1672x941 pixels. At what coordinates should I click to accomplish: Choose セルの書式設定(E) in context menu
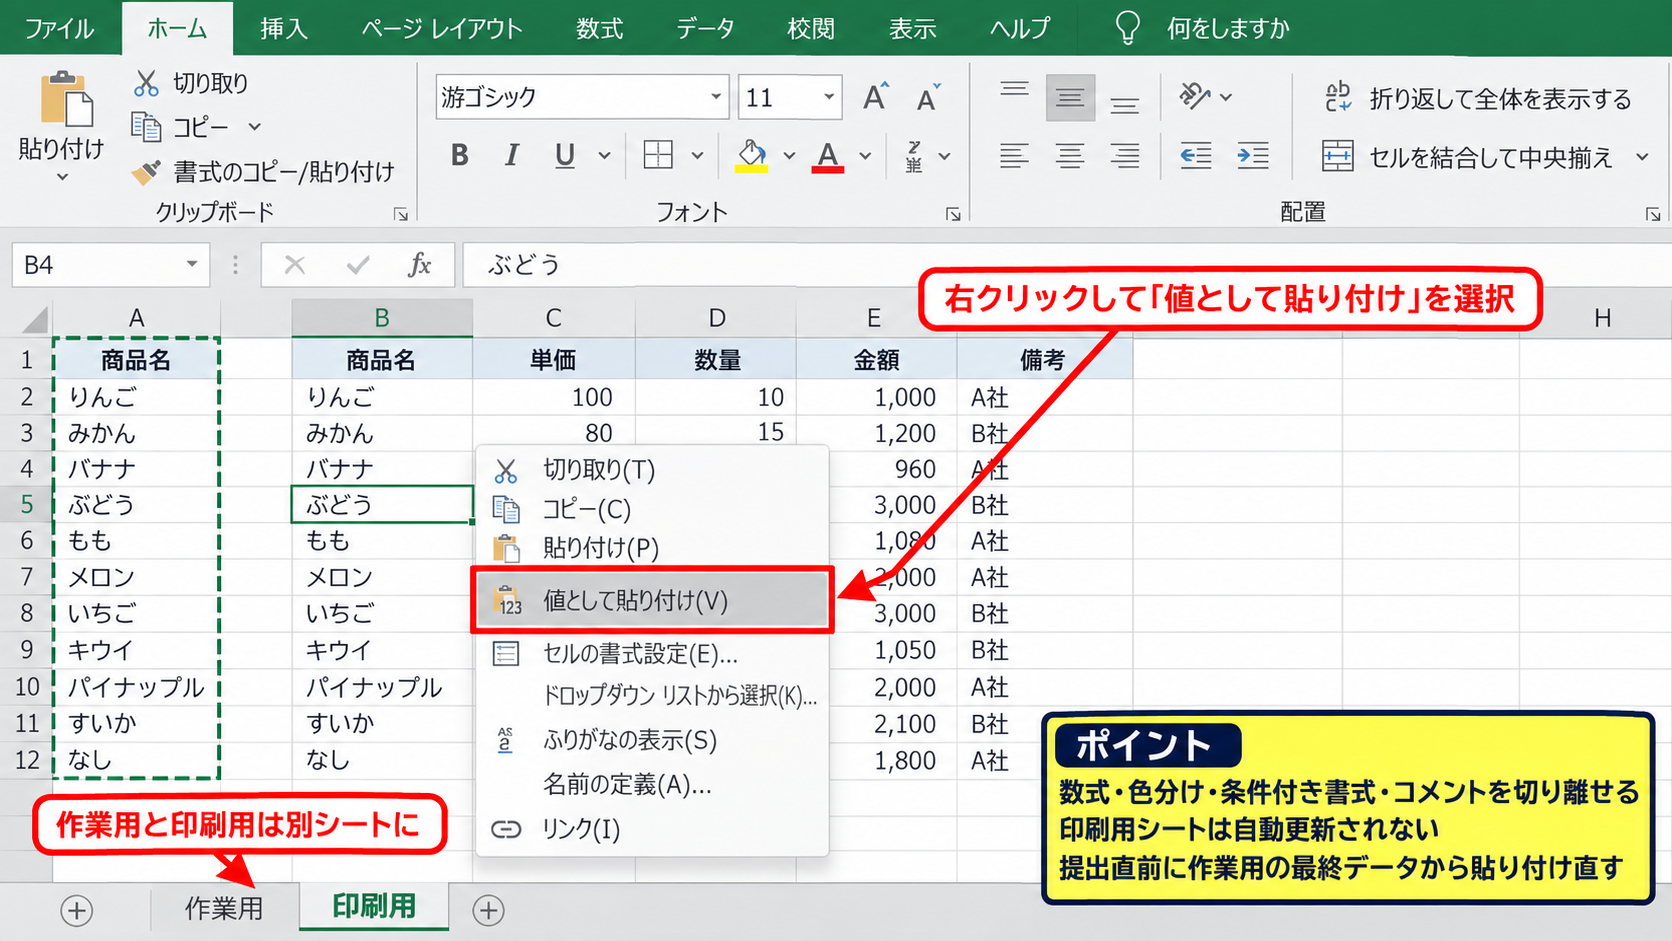pyautogui.click(x=652, y=654)
